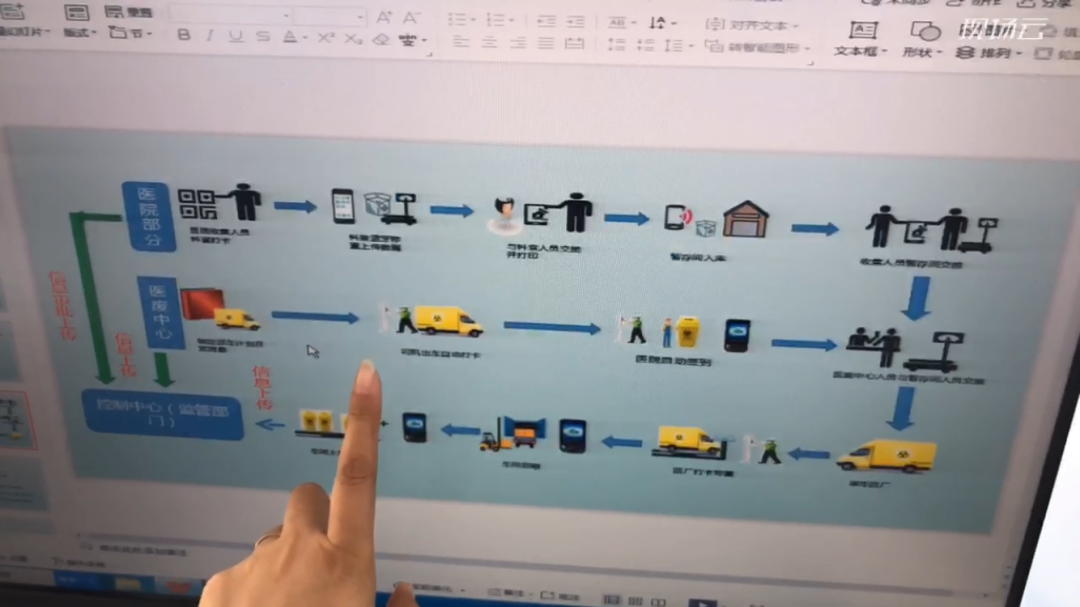Viewport: 1080px width, 607px height.
Task: Click the subscript X₂ icon
Action: (353, 39)
